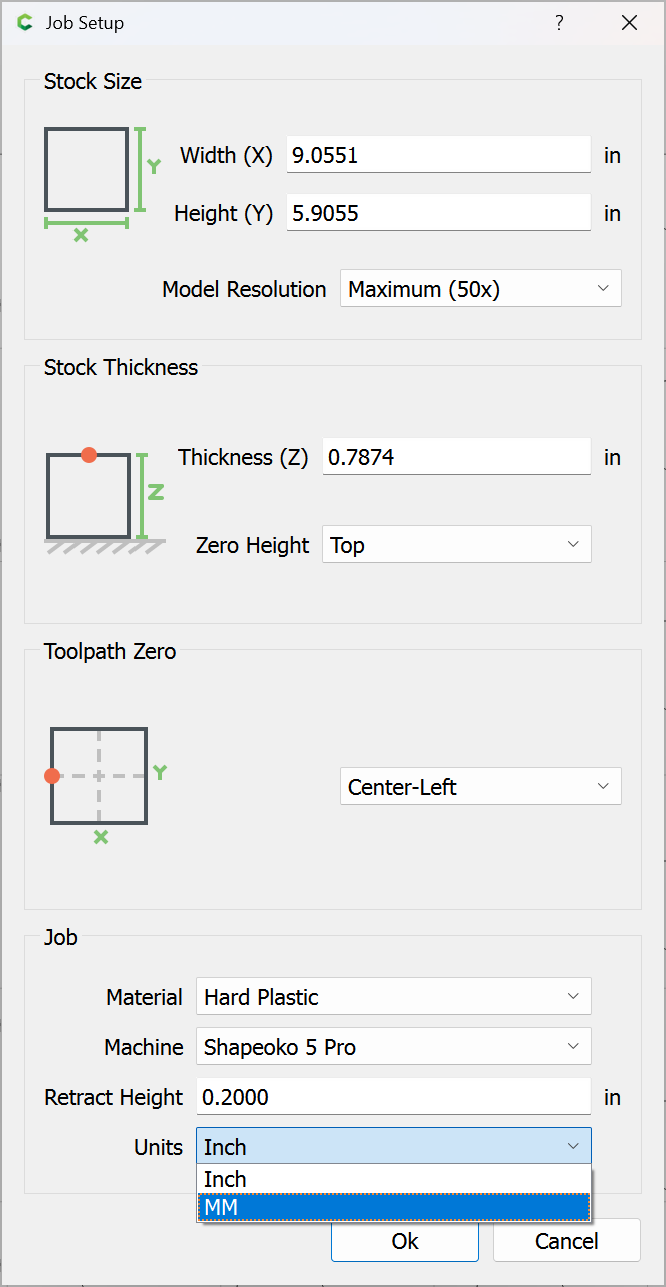Open the Material dropdown
Image resolution: width=666 pixels, height=1287 pixels.
(393, 997)
